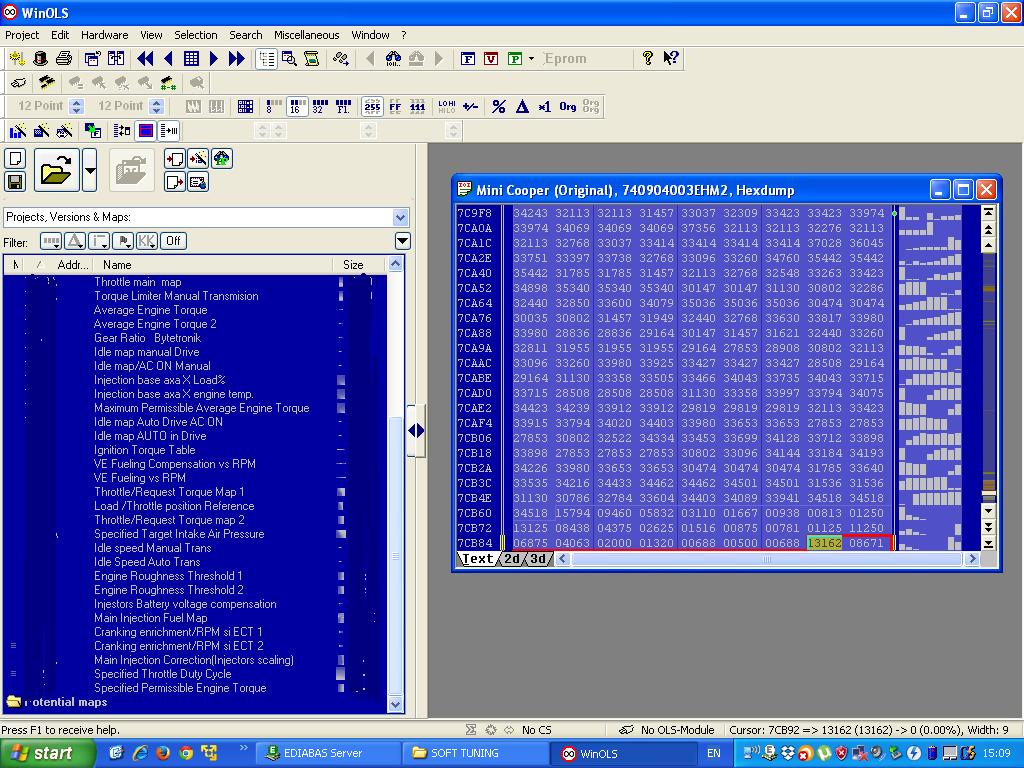Click the hexdump horizontal scrollbar
1024x768 pixels.
coord(766,559)
